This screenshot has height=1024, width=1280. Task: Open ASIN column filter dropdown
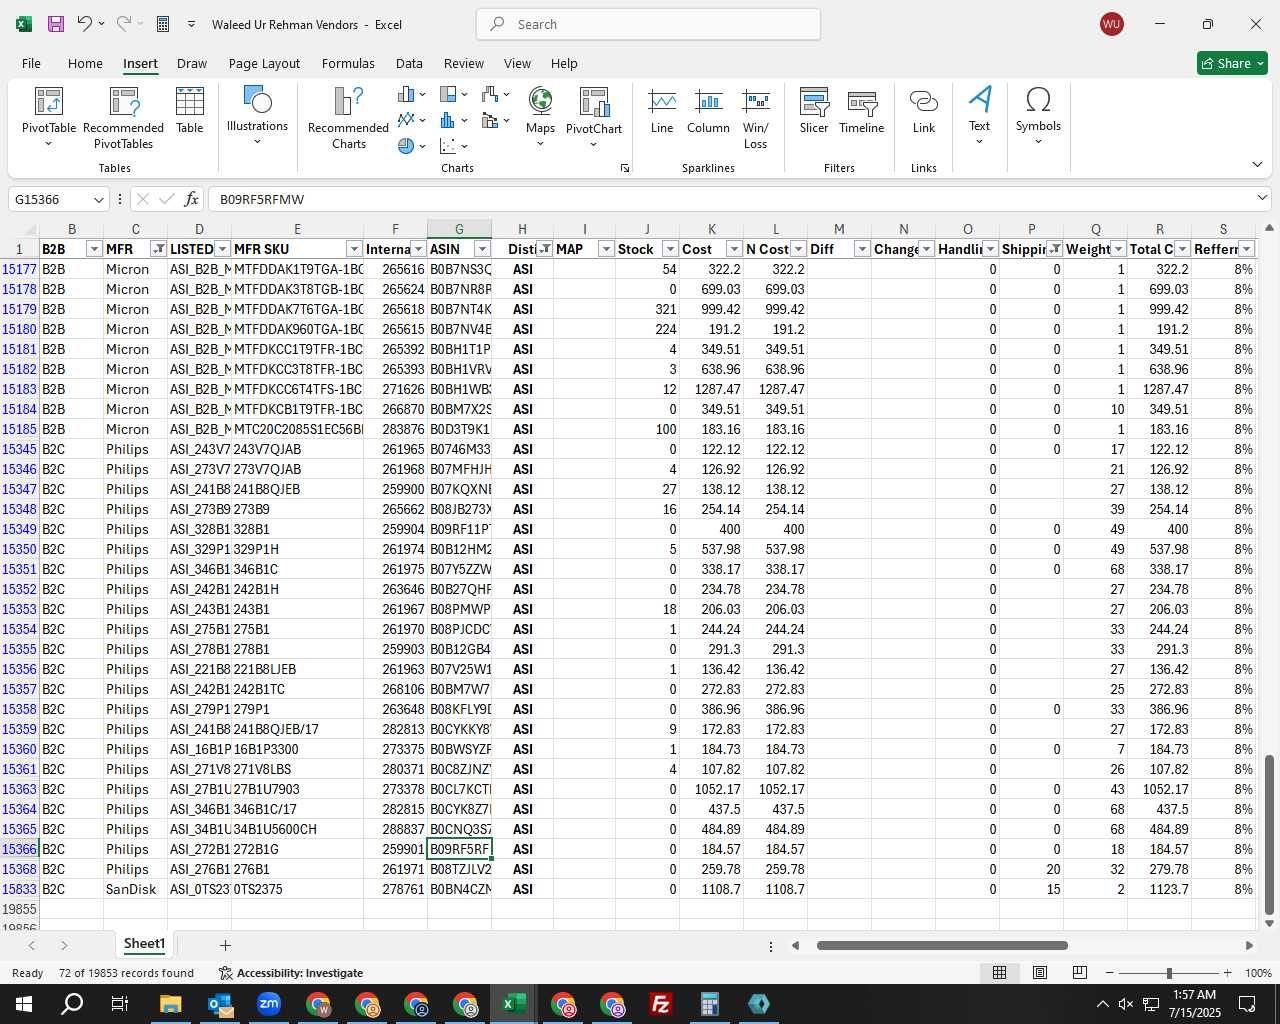click(482, 249)
